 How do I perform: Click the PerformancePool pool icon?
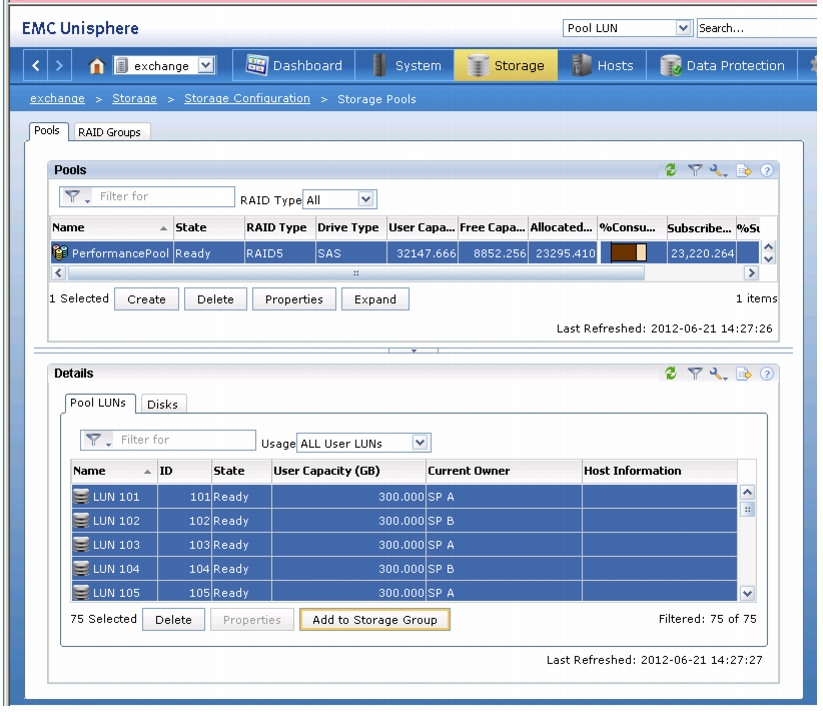(60, 253)
